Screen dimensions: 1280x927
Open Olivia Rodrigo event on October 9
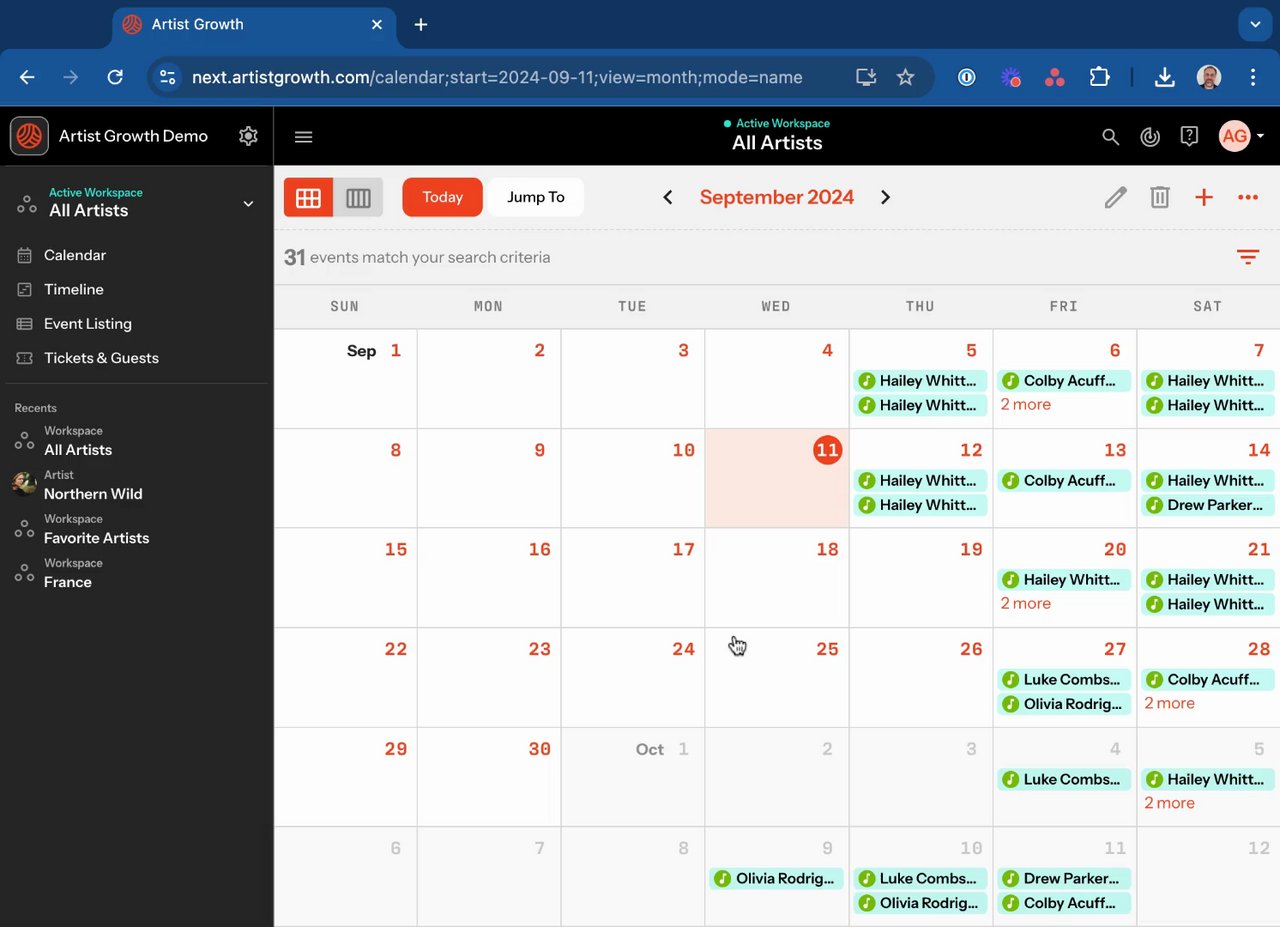coord(777,878)
